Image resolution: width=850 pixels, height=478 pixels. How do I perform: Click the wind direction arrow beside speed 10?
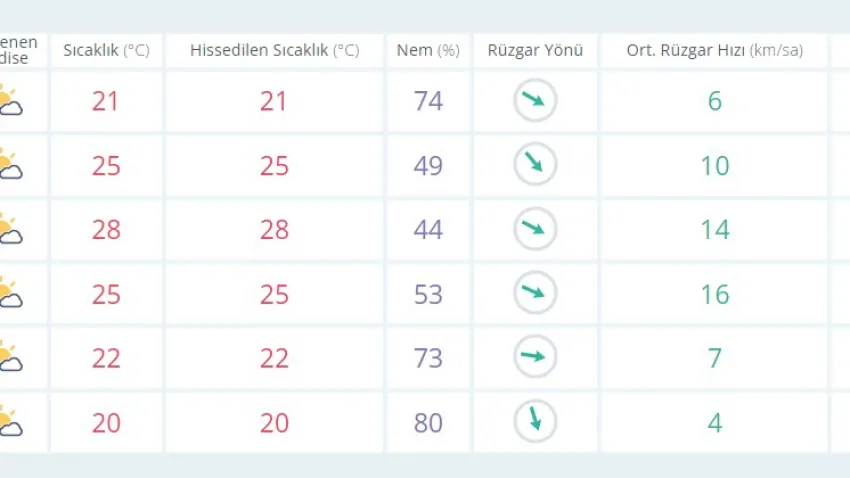[x=535, y=164]
